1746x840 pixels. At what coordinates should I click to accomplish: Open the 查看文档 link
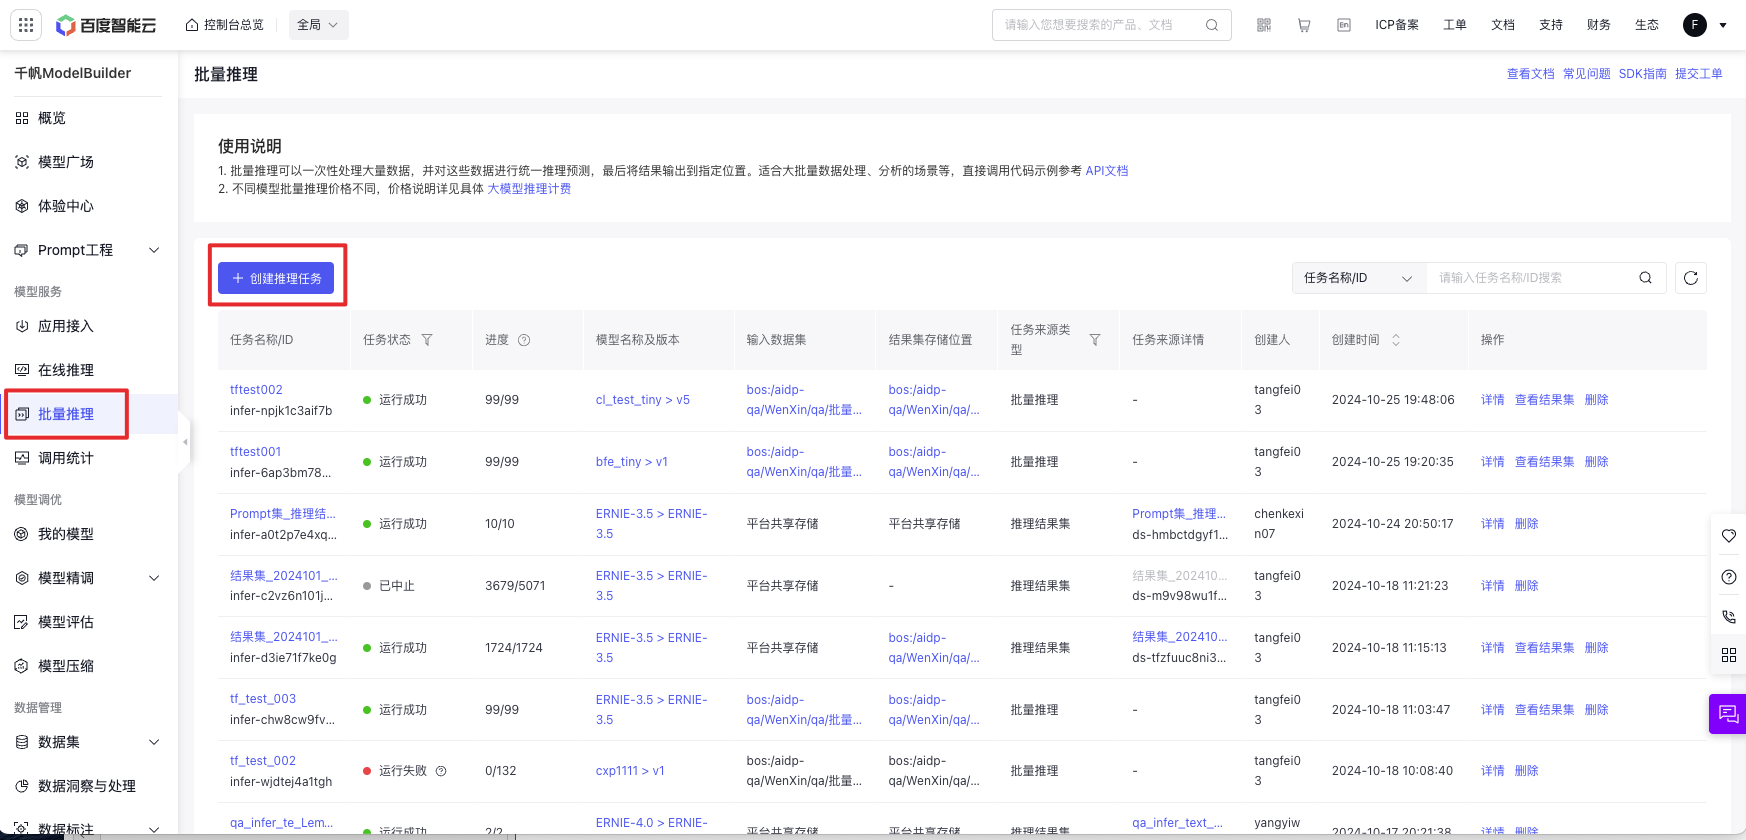(x=1531, y=74)
